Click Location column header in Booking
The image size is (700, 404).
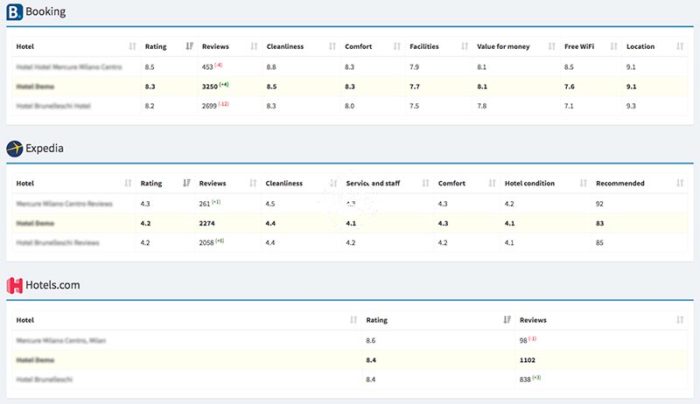point(640,46)
